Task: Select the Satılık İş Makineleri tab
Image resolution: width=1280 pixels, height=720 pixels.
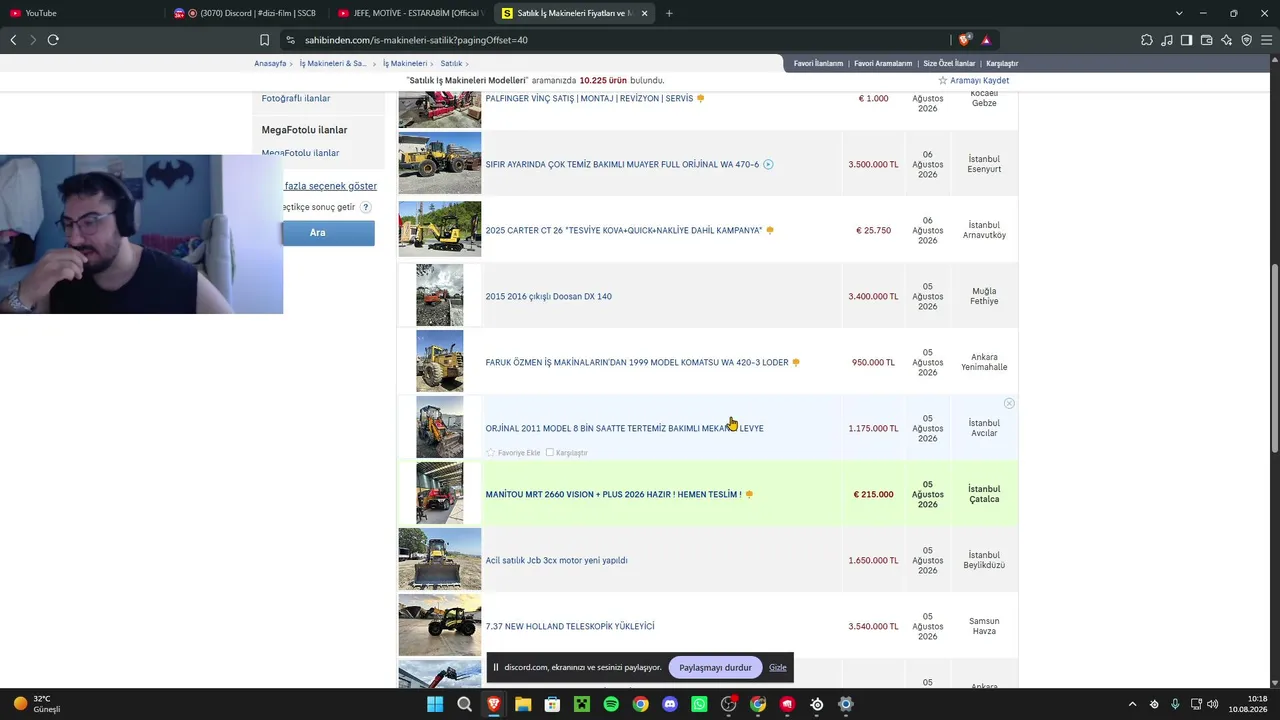Action: [575, 13]
